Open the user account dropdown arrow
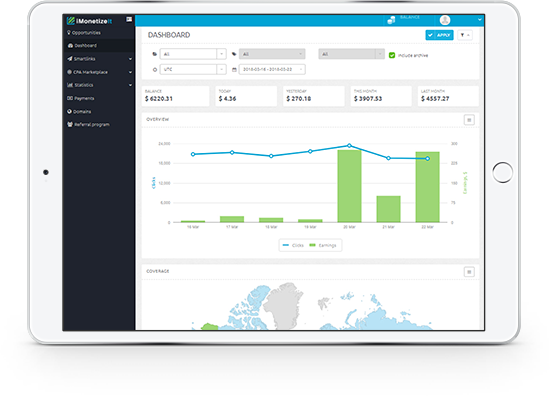Viewport: 550px width, 396px height. (479, 20)
